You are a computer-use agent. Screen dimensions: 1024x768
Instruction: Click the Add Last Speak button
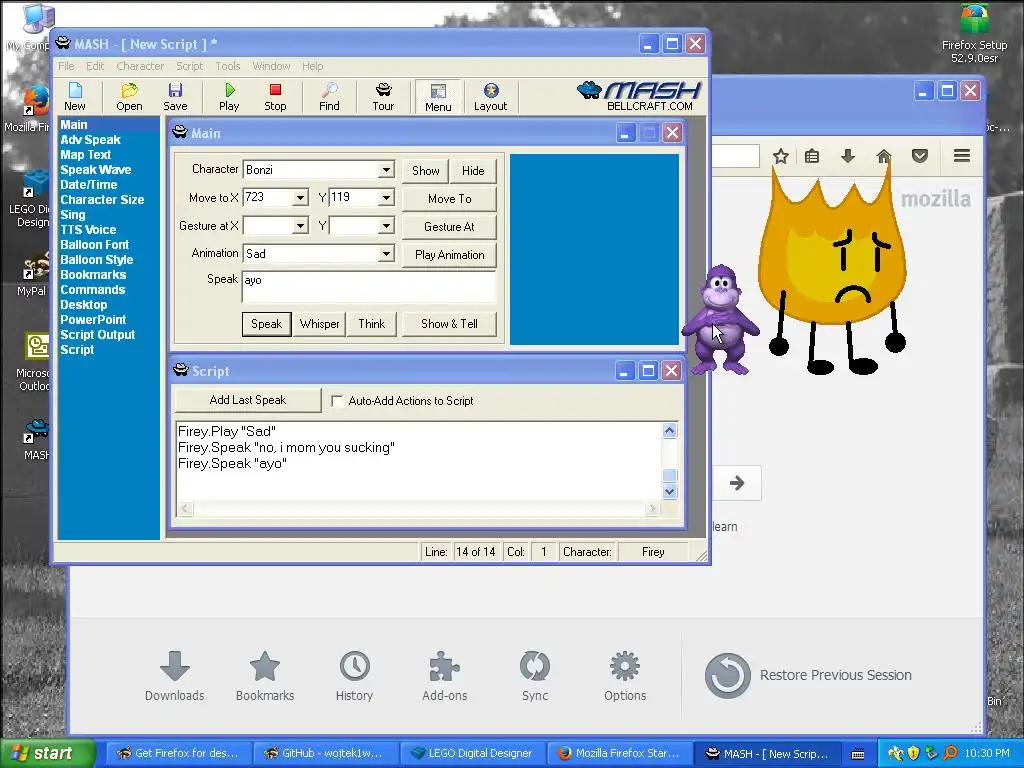[248, 400]
